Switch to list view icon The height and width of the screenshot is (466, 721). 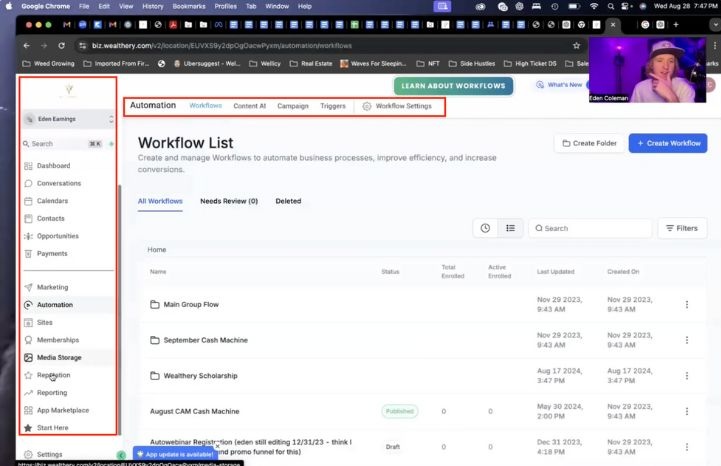point(510,228)
